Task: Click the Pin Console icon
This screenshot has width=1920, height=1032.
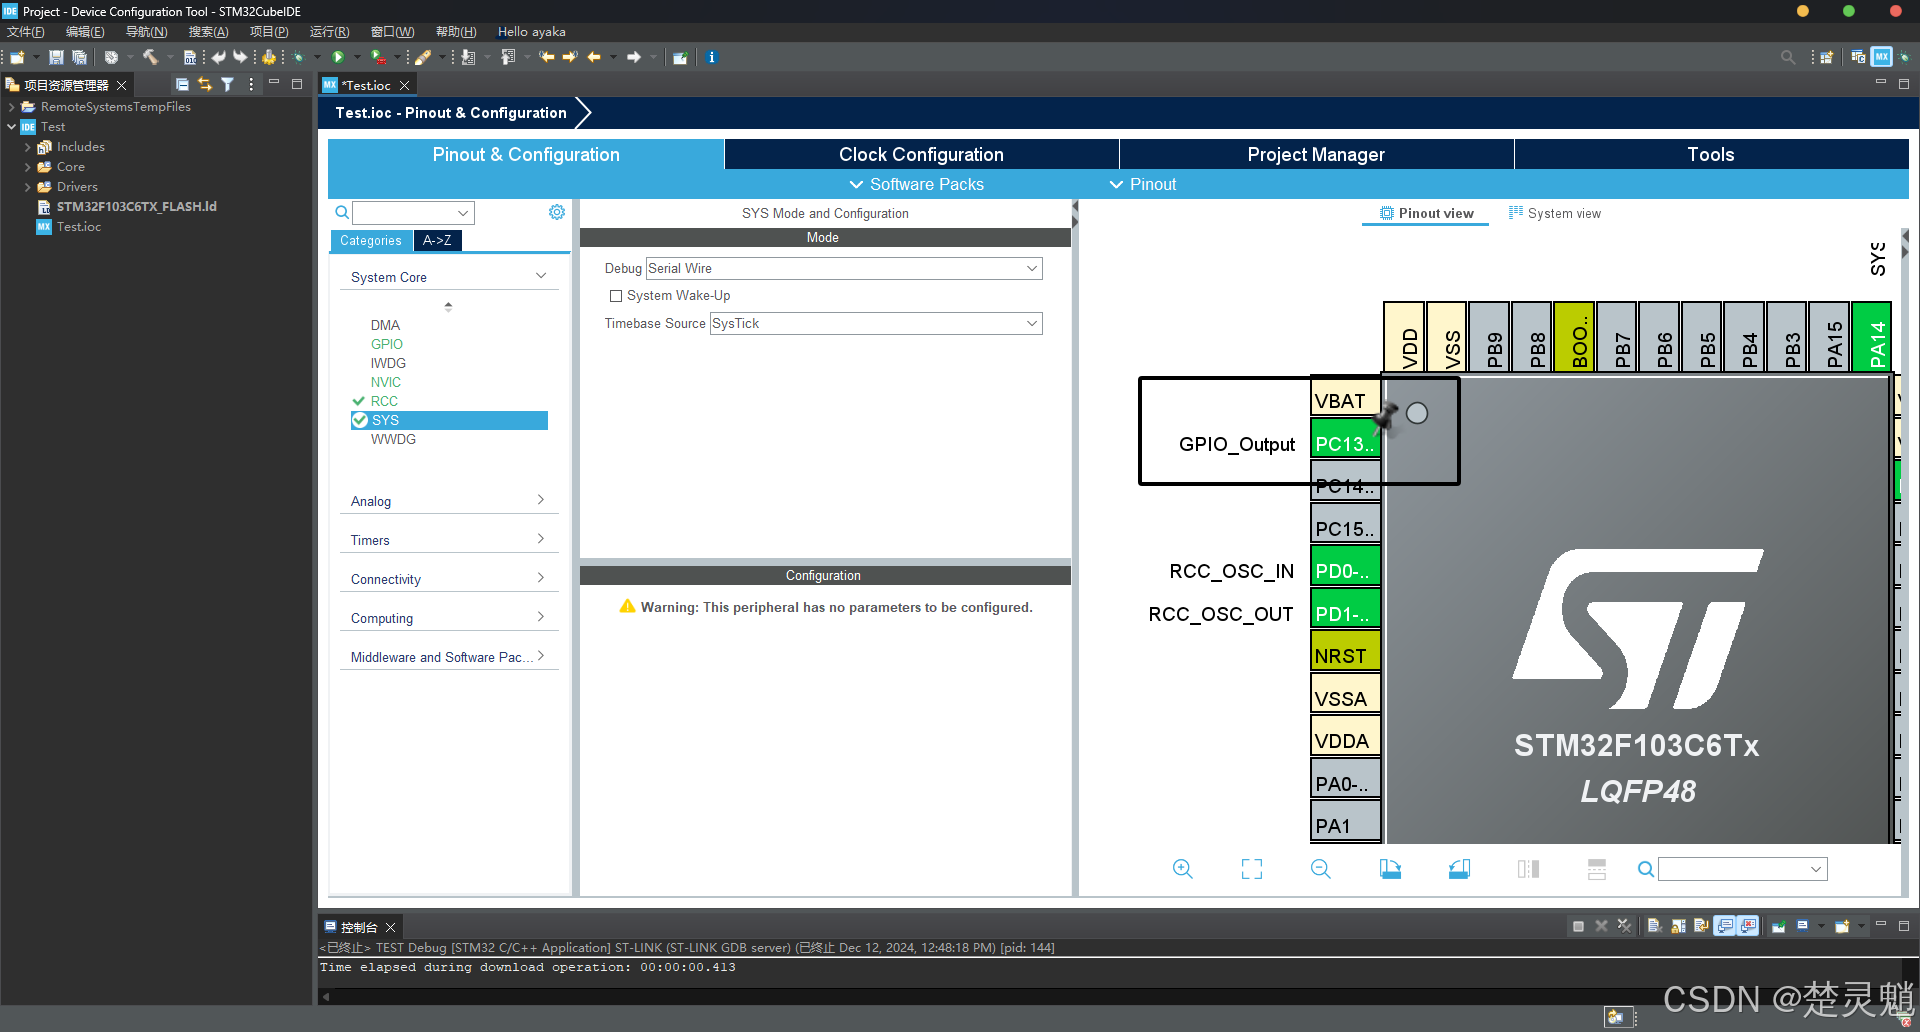Action: [x=1779, y=926]
